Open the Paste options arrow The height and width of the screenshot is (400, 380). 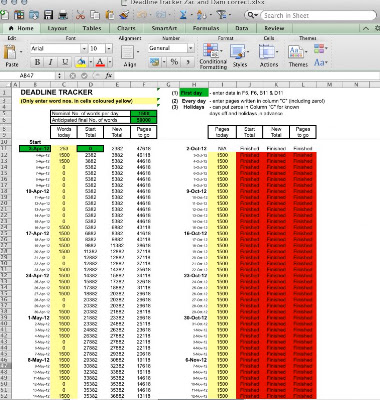click(21, 52)
